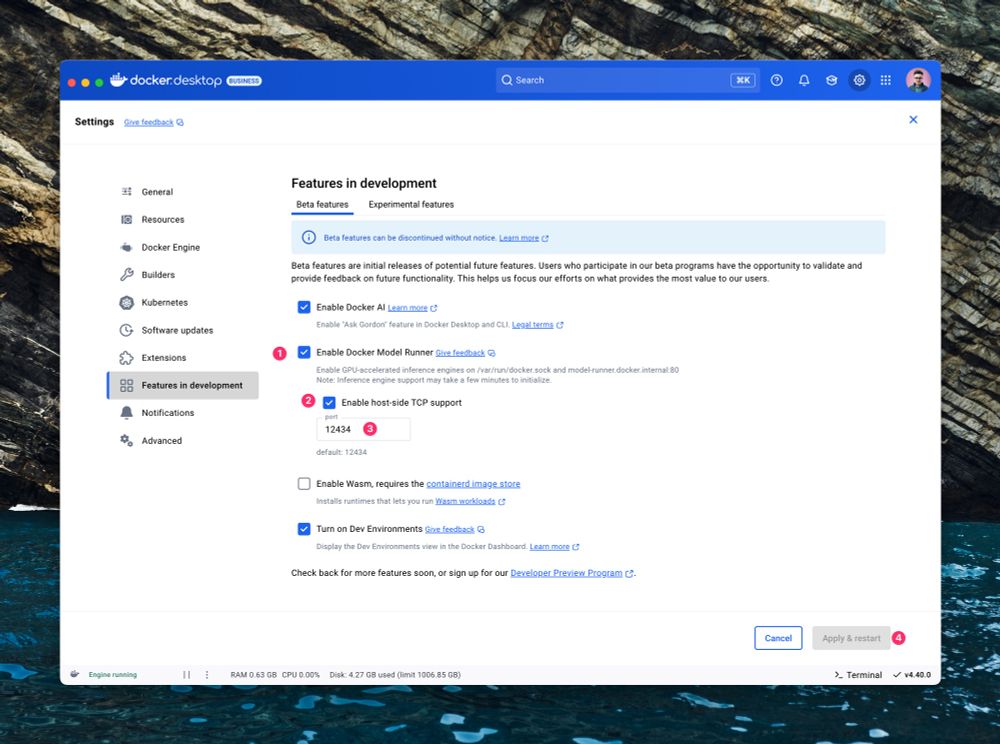Open the engine options three-dot menu
Screen dimensions: 1000x744
point(207,675)
